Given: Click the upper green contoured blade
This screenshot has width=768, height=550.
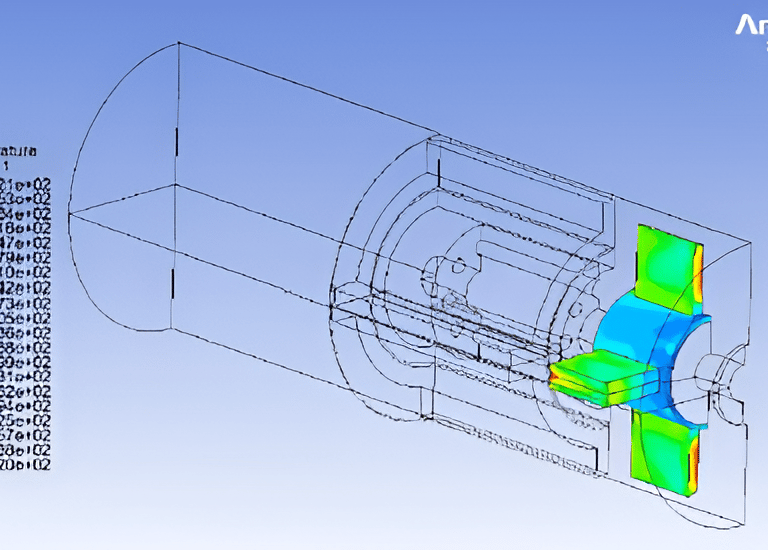Looking at the screenshot, I should coord(670,269).
